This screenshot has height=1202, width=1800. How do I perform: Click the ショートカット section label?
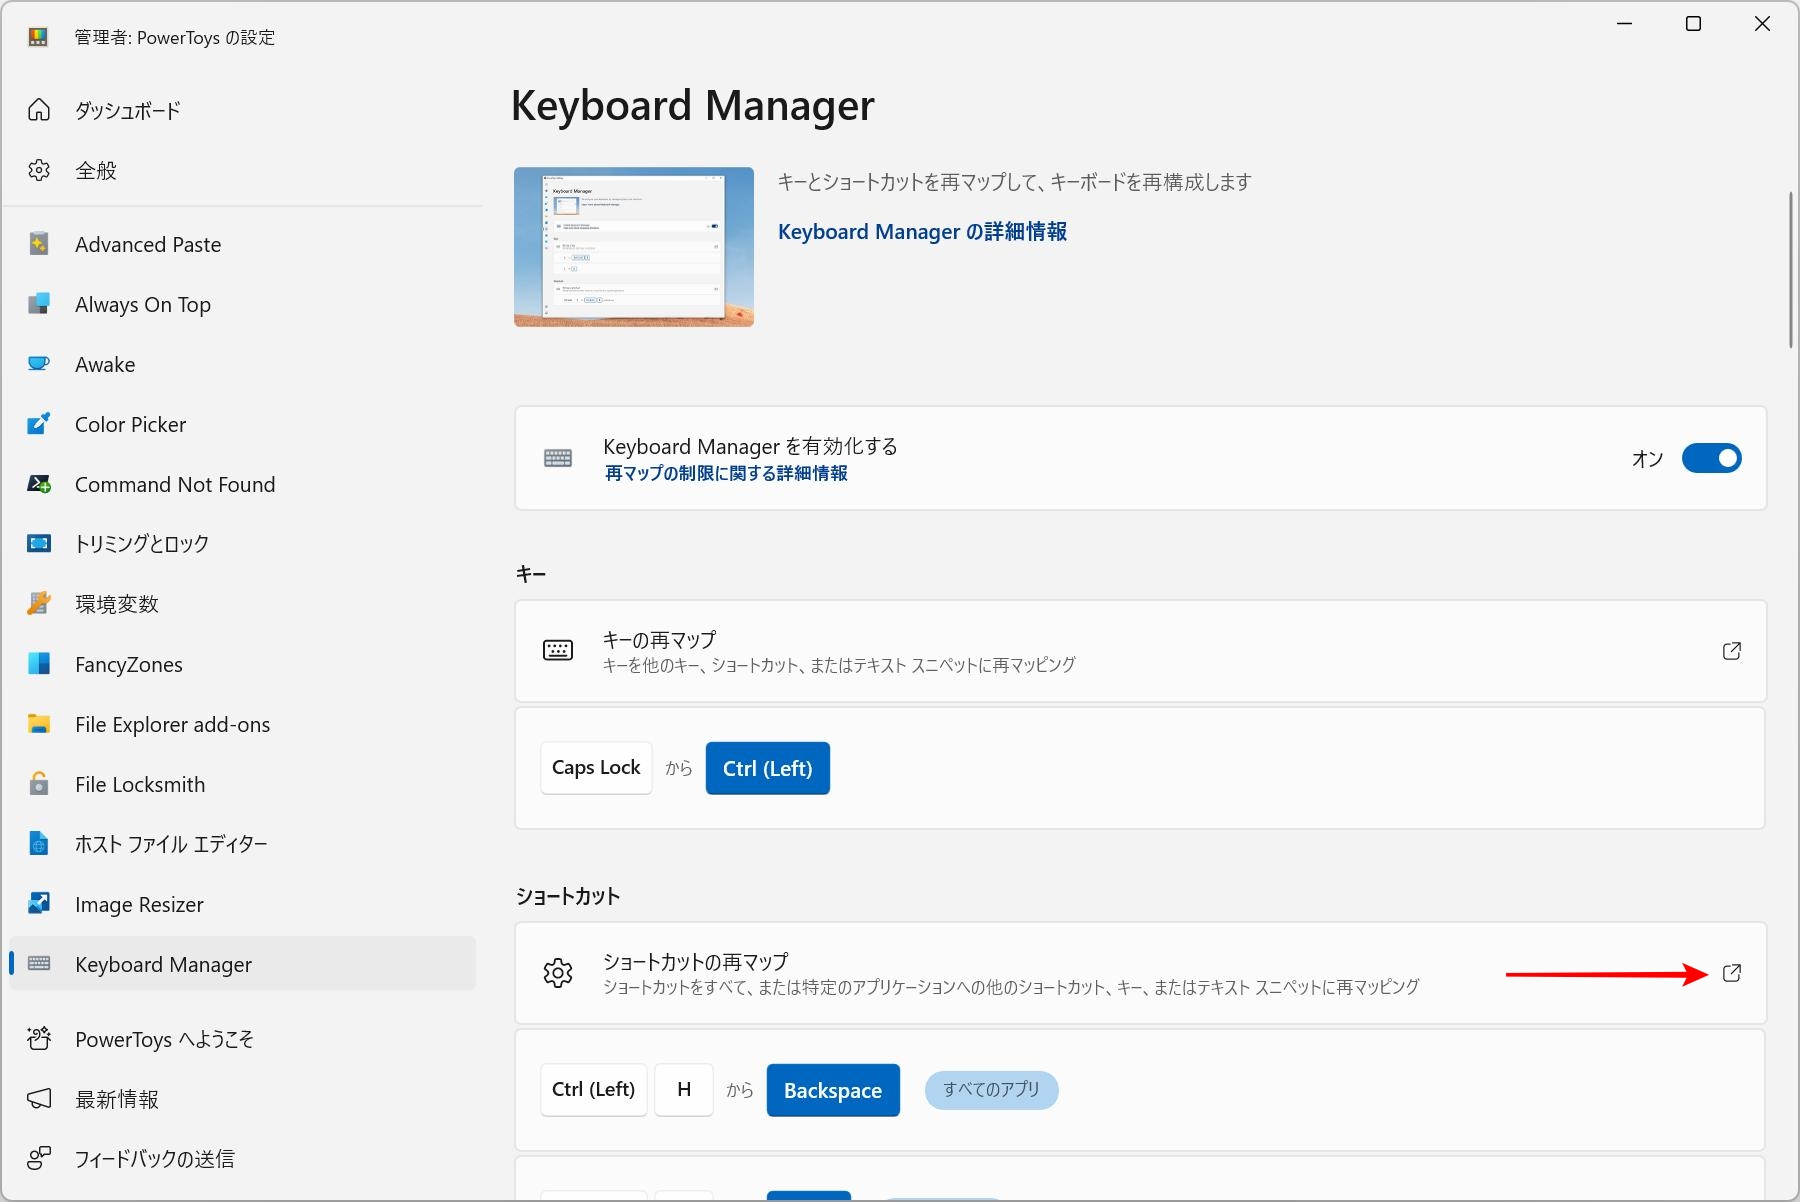tap(568, 896)
